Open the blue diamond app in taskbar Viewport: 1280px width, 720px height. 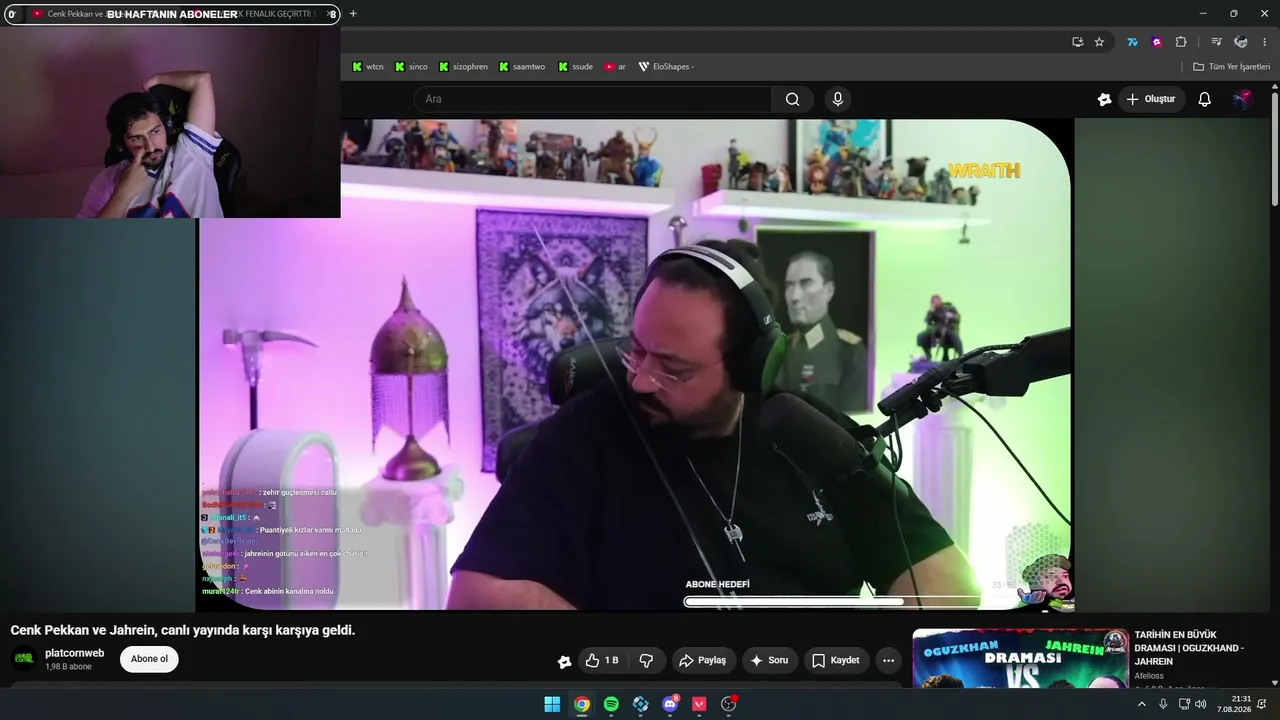[x=641, y=704]
